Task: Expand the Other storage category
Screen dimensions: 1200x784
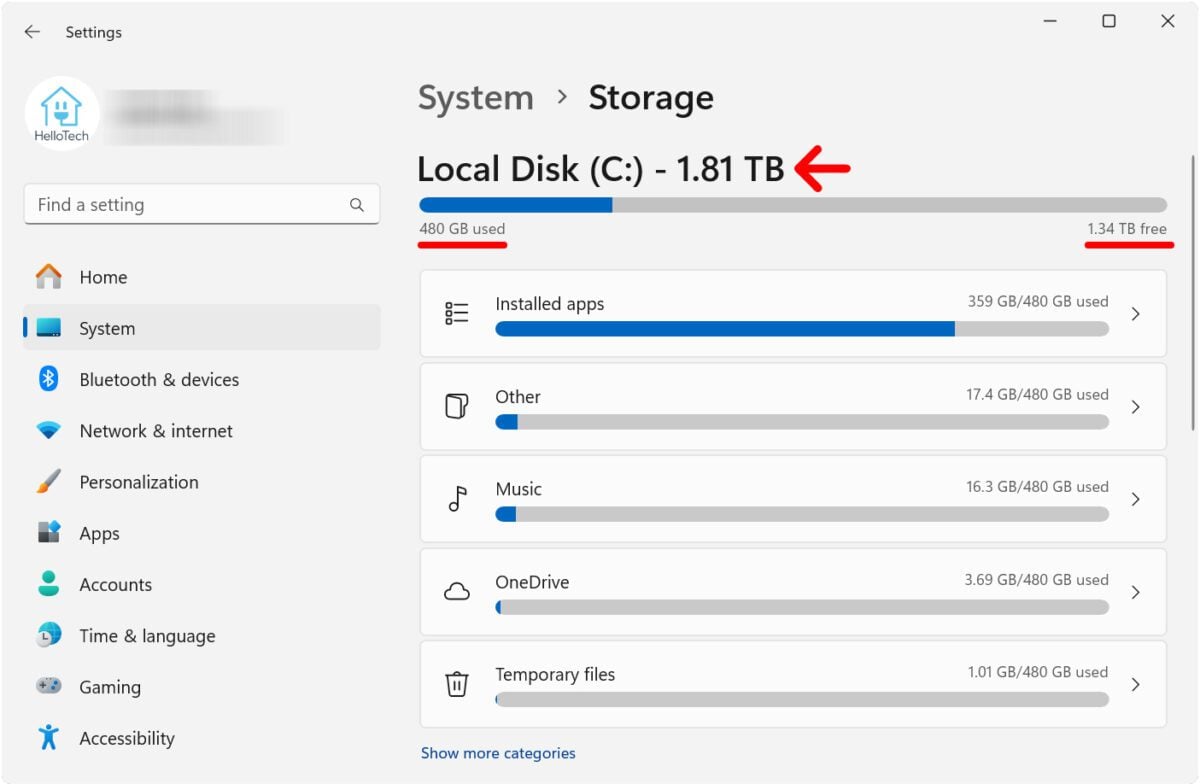Action: click(x=1135, y=406)
